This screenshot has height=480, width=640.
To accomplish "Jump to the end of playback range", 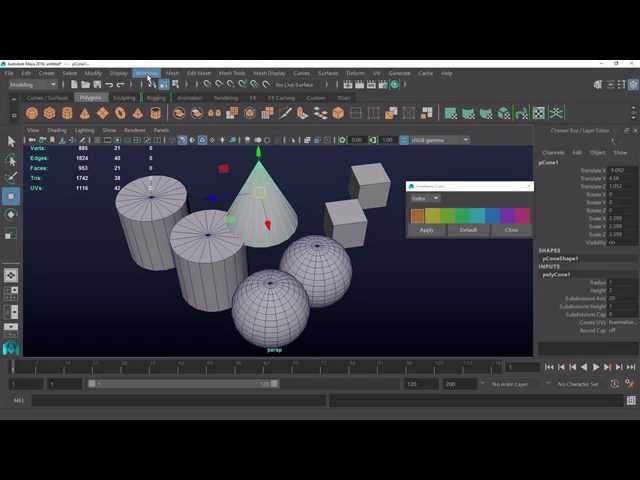I will pos(631,367).
